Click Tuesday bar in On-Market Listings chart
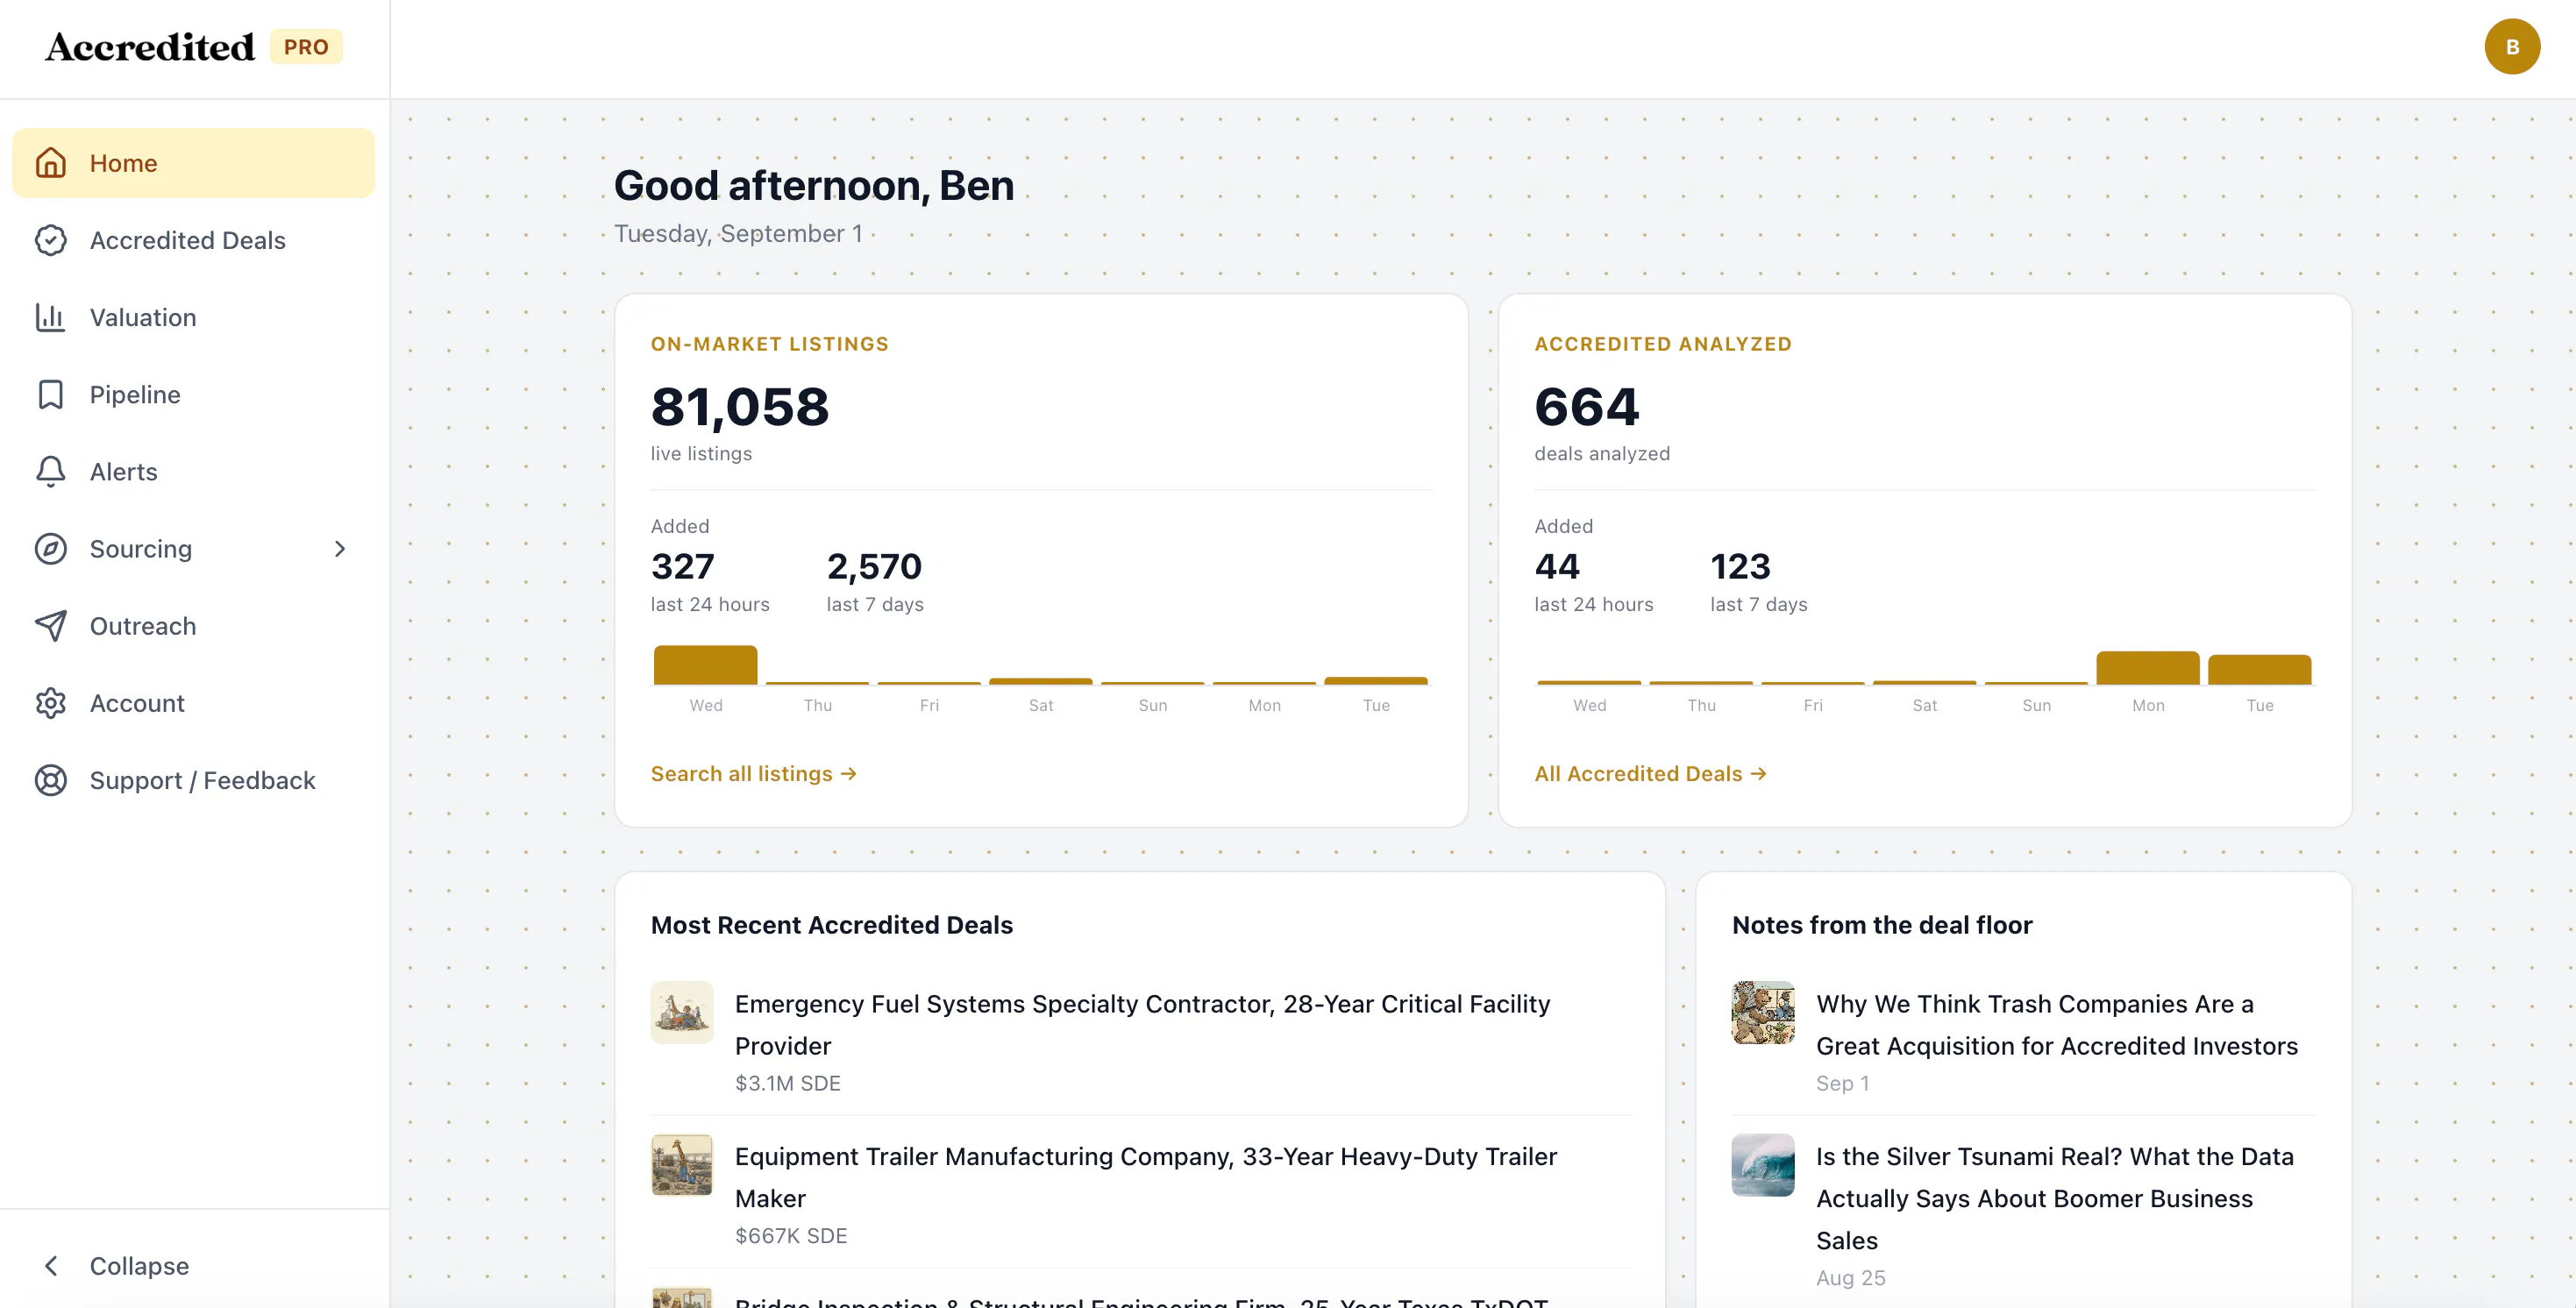2576x1308 pixels. tap(1376, 681)
